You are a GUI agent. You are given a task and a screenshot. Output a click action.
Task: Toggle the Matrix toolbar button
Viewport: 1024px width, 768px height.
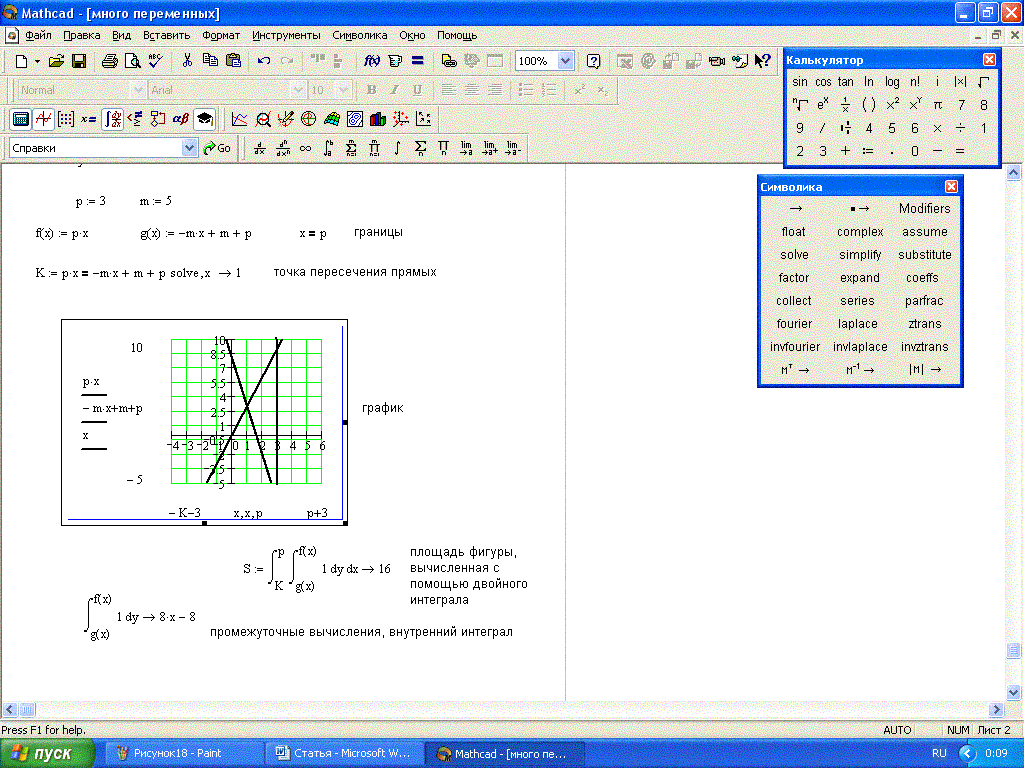click(x=66, y=119)
